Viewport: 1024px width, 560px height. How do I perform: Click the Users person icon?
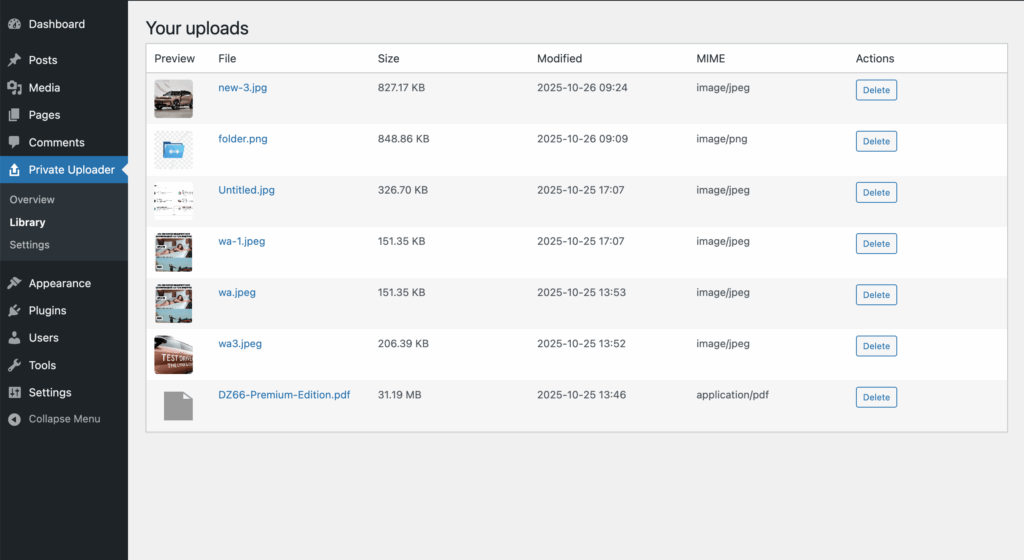14,338
